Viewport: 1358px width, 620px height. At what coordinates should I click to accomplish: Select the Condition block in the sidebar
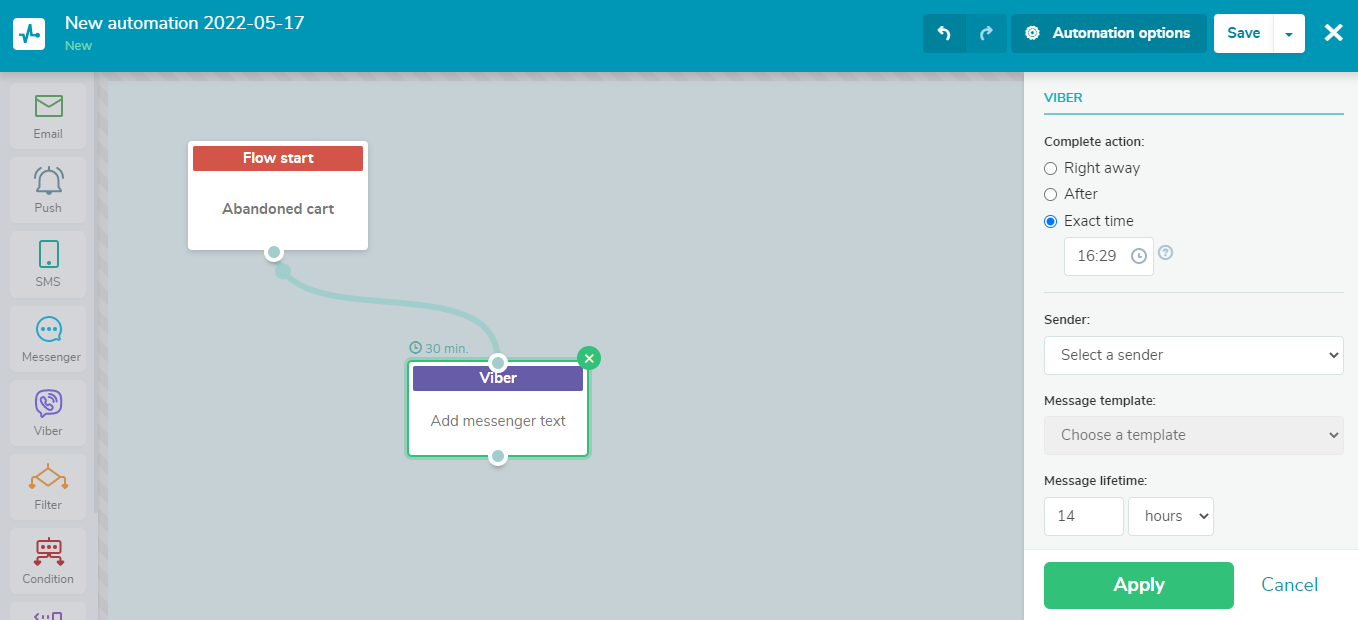47,559
